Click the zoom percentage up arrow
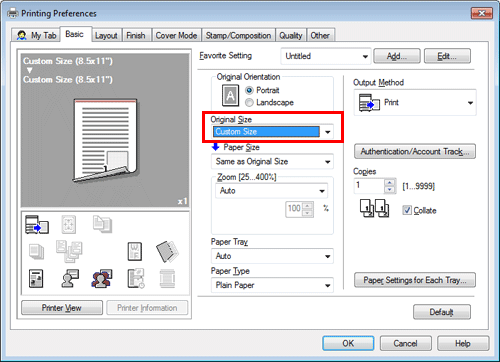The width and height of the screenshot is (500, 362). tap(308, 206)
